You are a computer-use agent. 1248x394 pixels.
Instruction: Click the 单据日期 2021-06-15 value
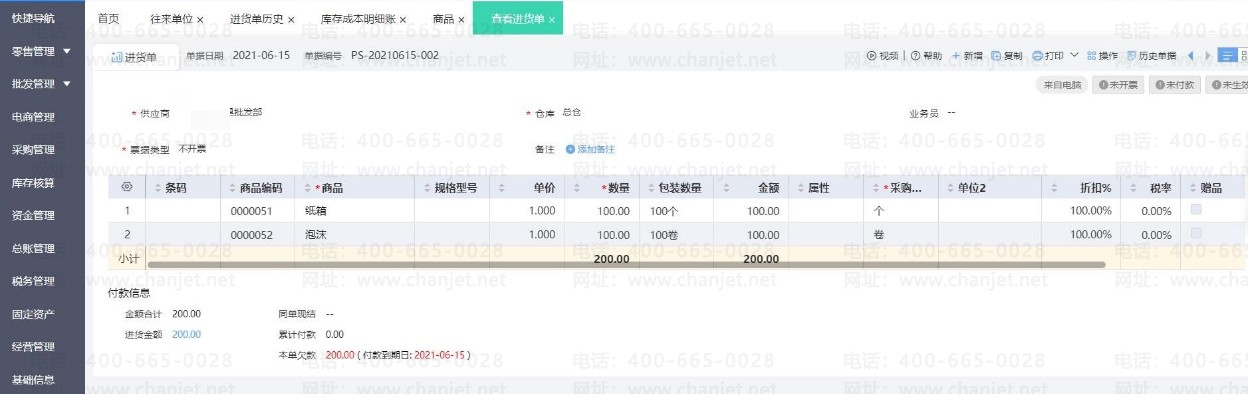pyautogui.click(x=261, y=55)
